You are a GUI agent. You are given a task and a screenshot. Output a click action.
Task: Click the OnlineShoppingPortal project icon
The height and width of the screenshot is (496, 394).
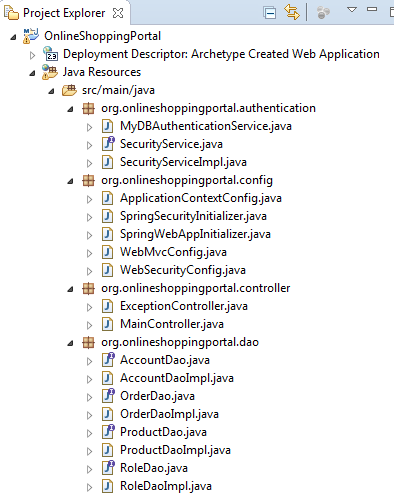(31, 36)
